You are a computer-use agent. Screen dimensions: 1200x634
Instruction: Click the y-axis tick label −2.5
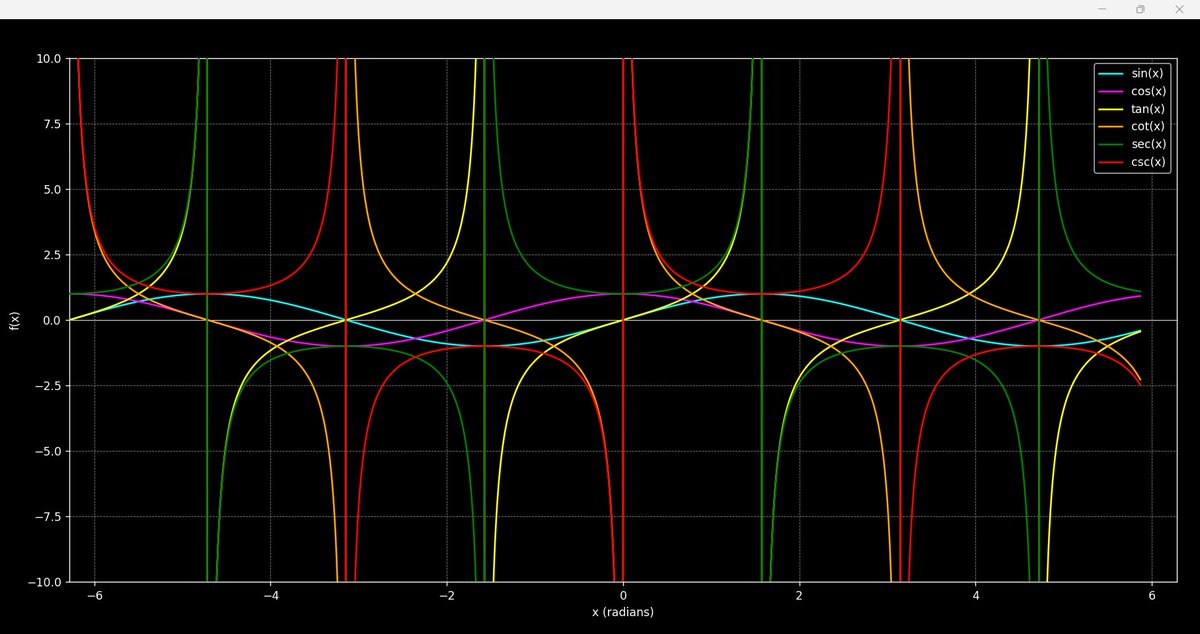point(46,386)
